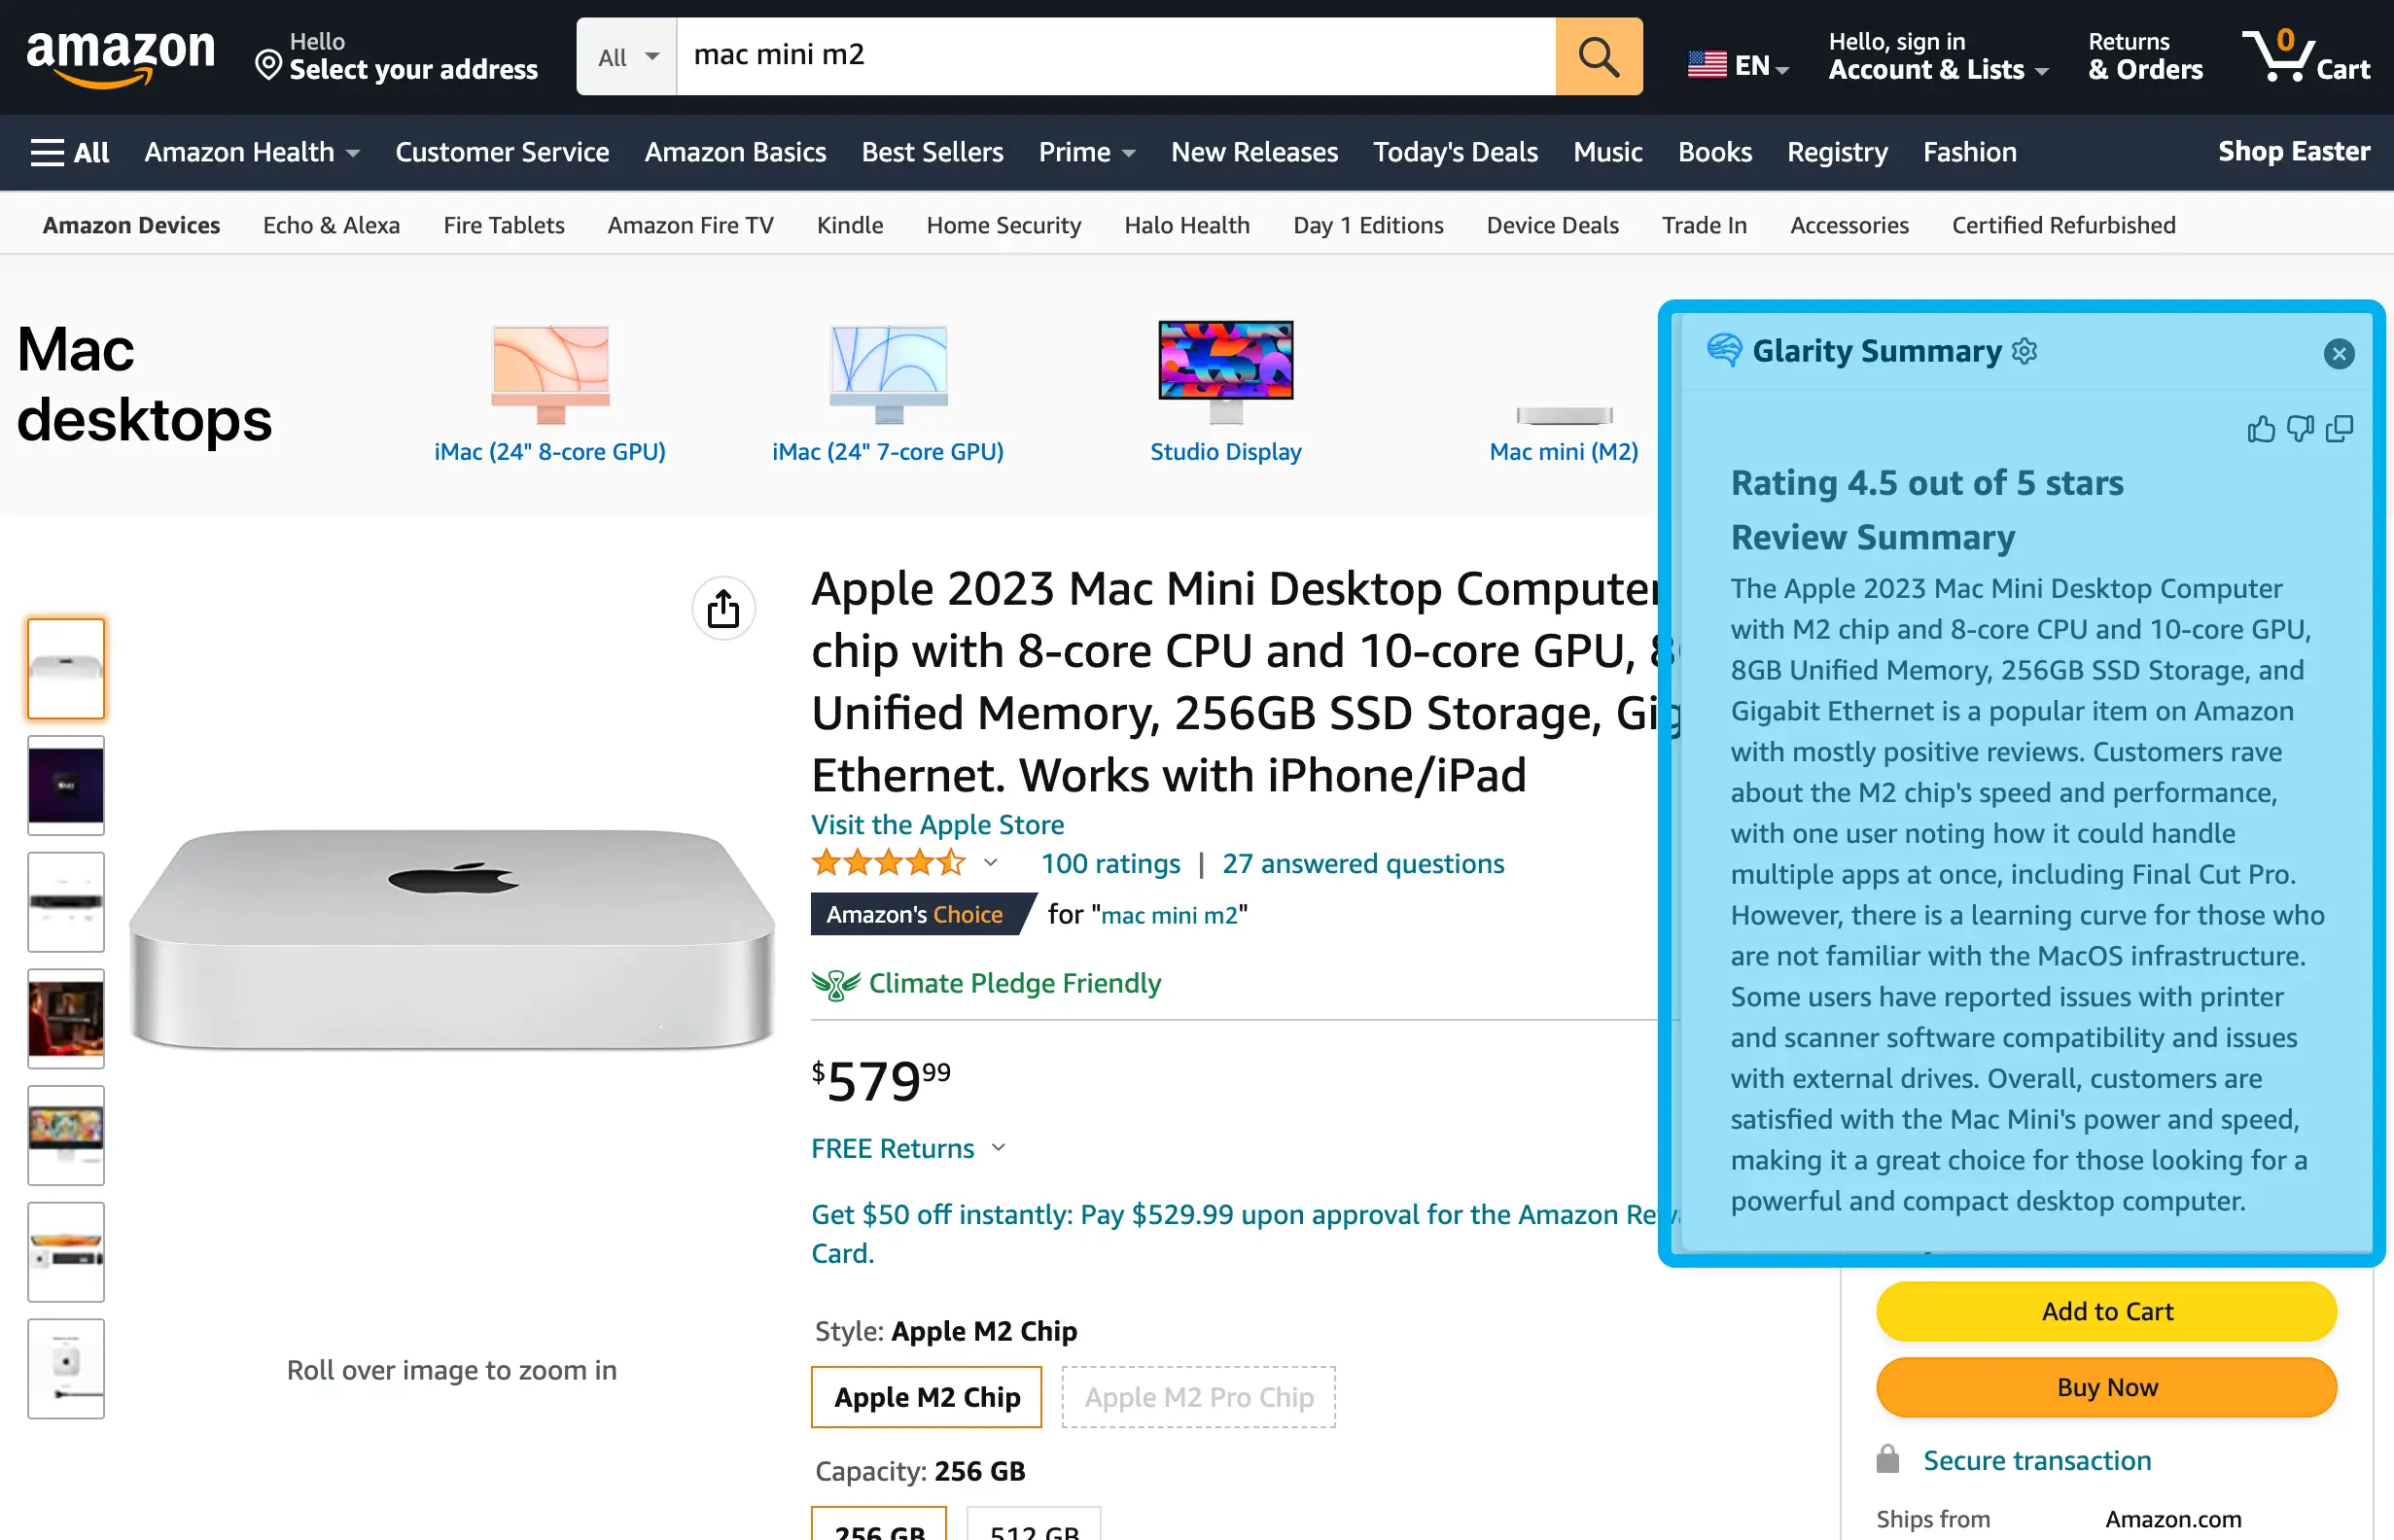Visit the Apple Store link

click(937, 823)
